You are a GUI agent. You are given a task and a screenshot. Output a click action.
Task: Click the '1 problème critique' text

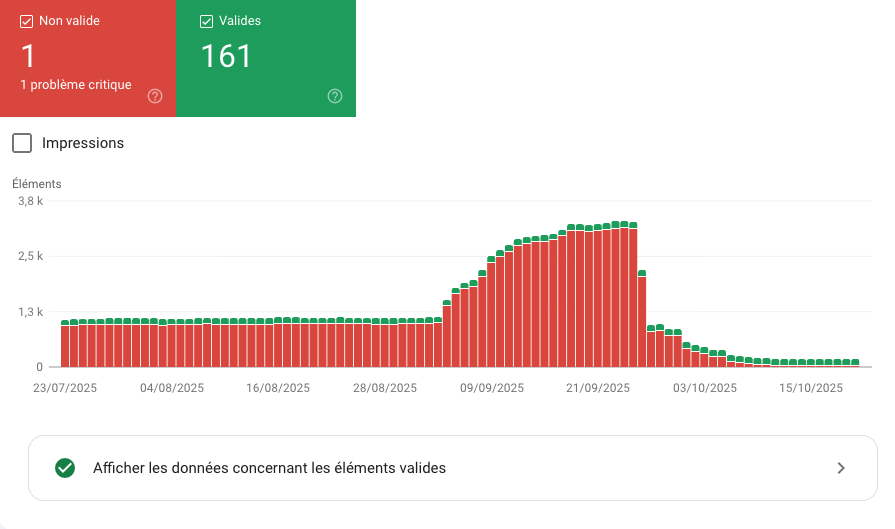[x=76, y=85]
